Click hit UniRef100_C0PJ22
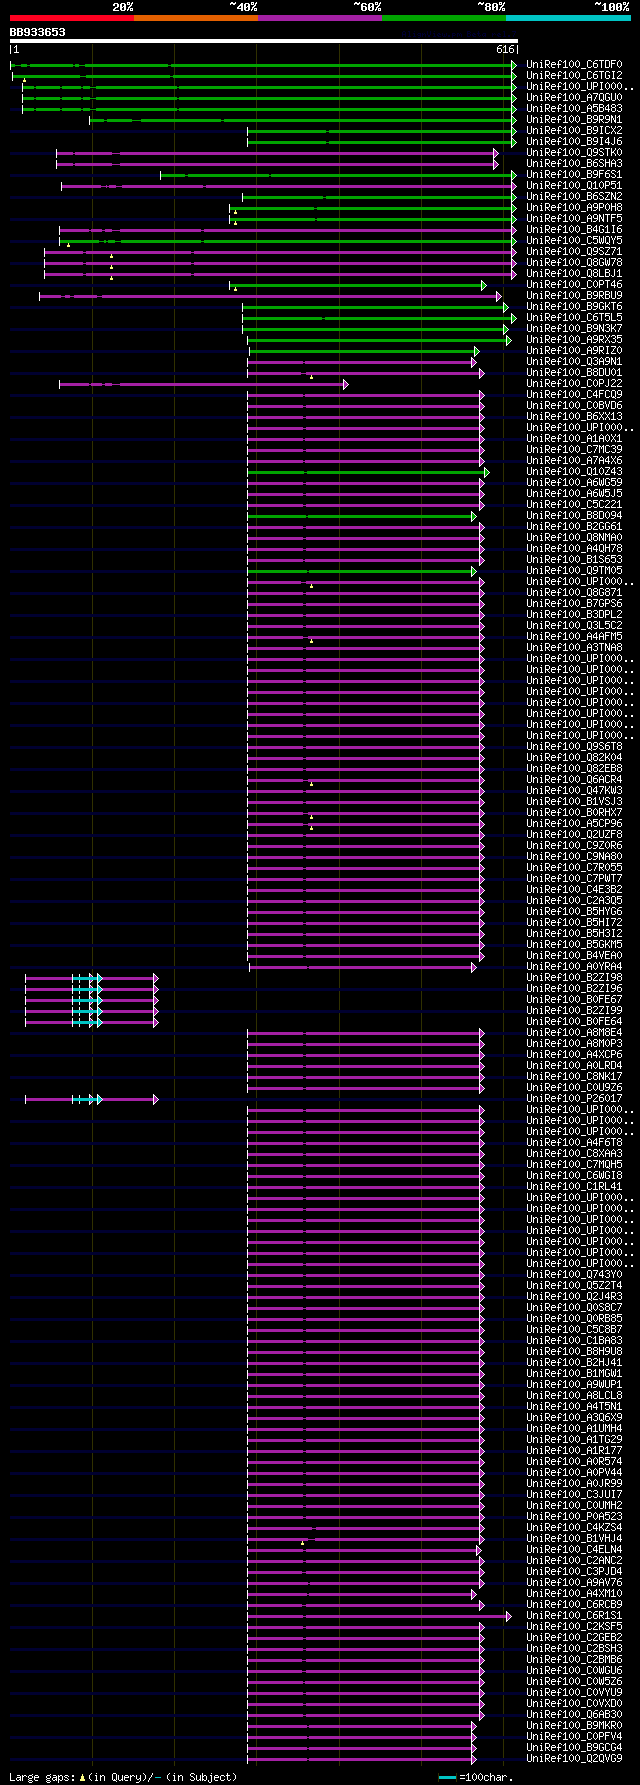640x1785 pixels. [x=575, y=384]
